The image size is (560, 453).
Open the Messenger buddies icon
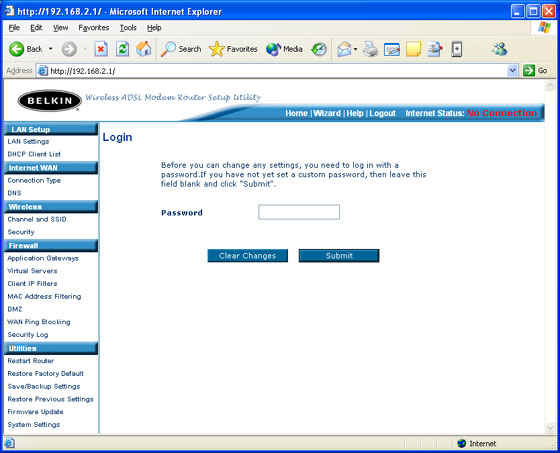(x=500, y=49)
